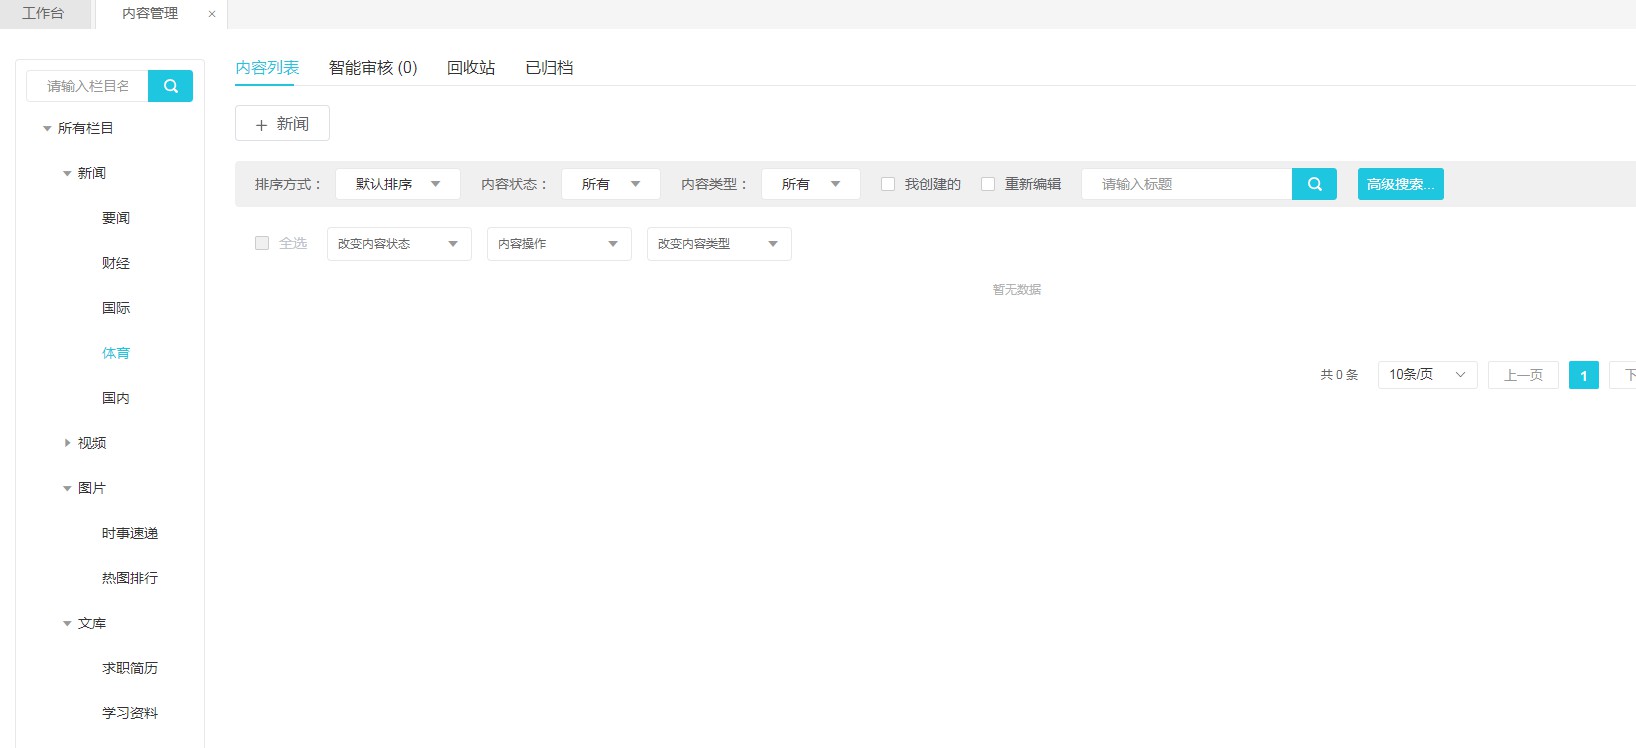
Task: Open the 默认排序 sort dropdown
Action: [x=397, y=184]
